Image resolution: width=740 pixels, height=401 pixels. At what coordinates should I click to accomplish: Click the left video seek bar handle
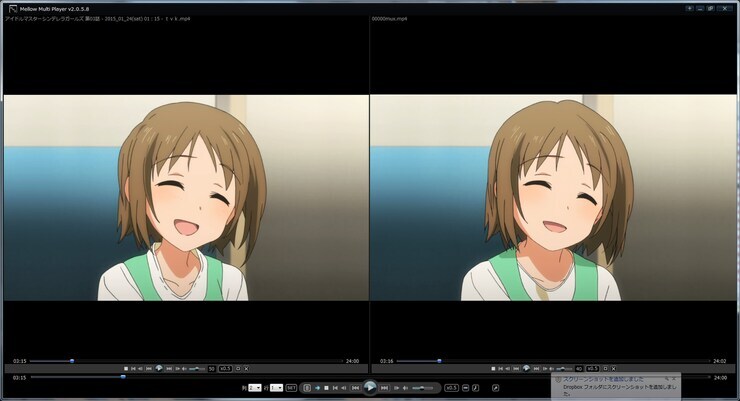[72, 361]
